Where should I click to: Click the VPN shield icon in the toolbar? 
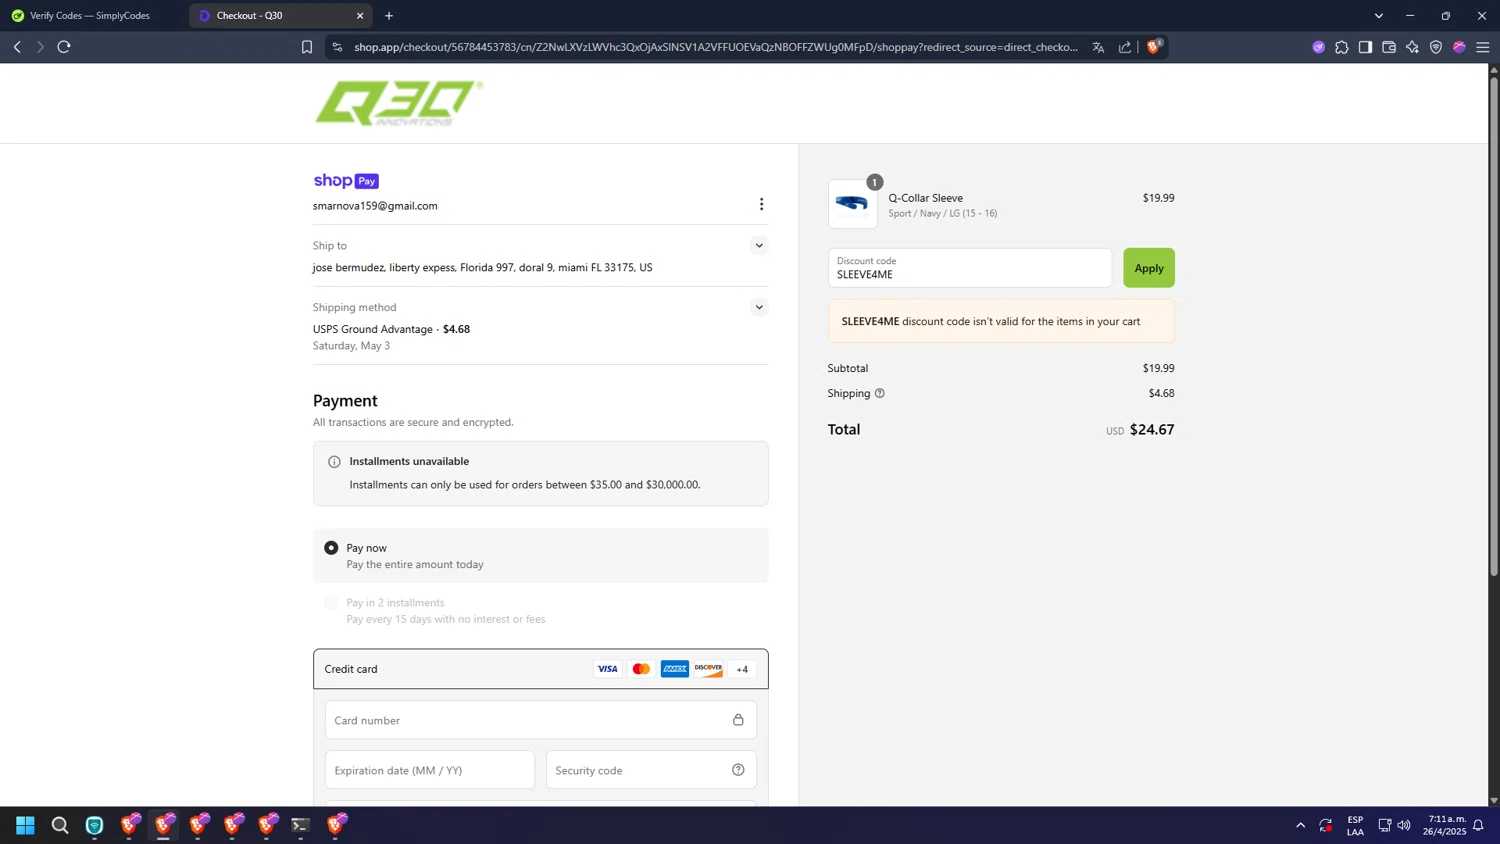pyautogui.click(x=1436, y=47)
